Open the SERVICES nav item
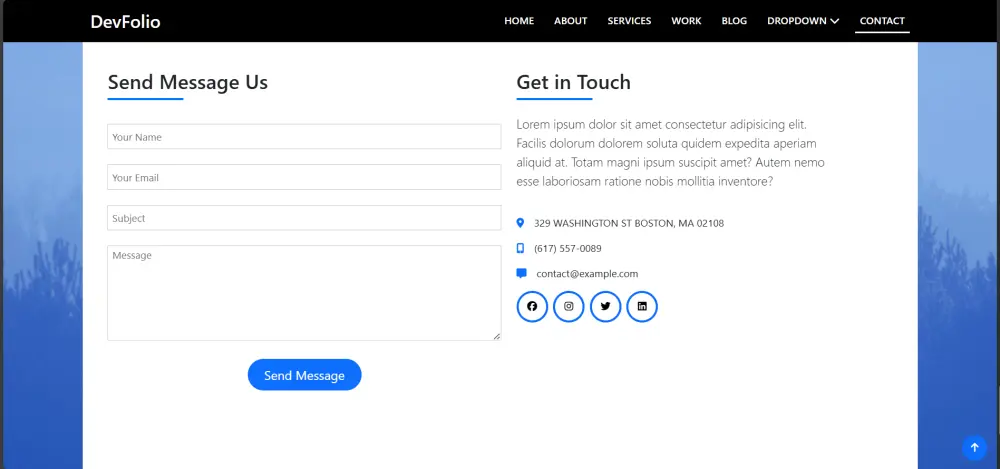This screenshot has height=469, width=1000. (629, 21)
